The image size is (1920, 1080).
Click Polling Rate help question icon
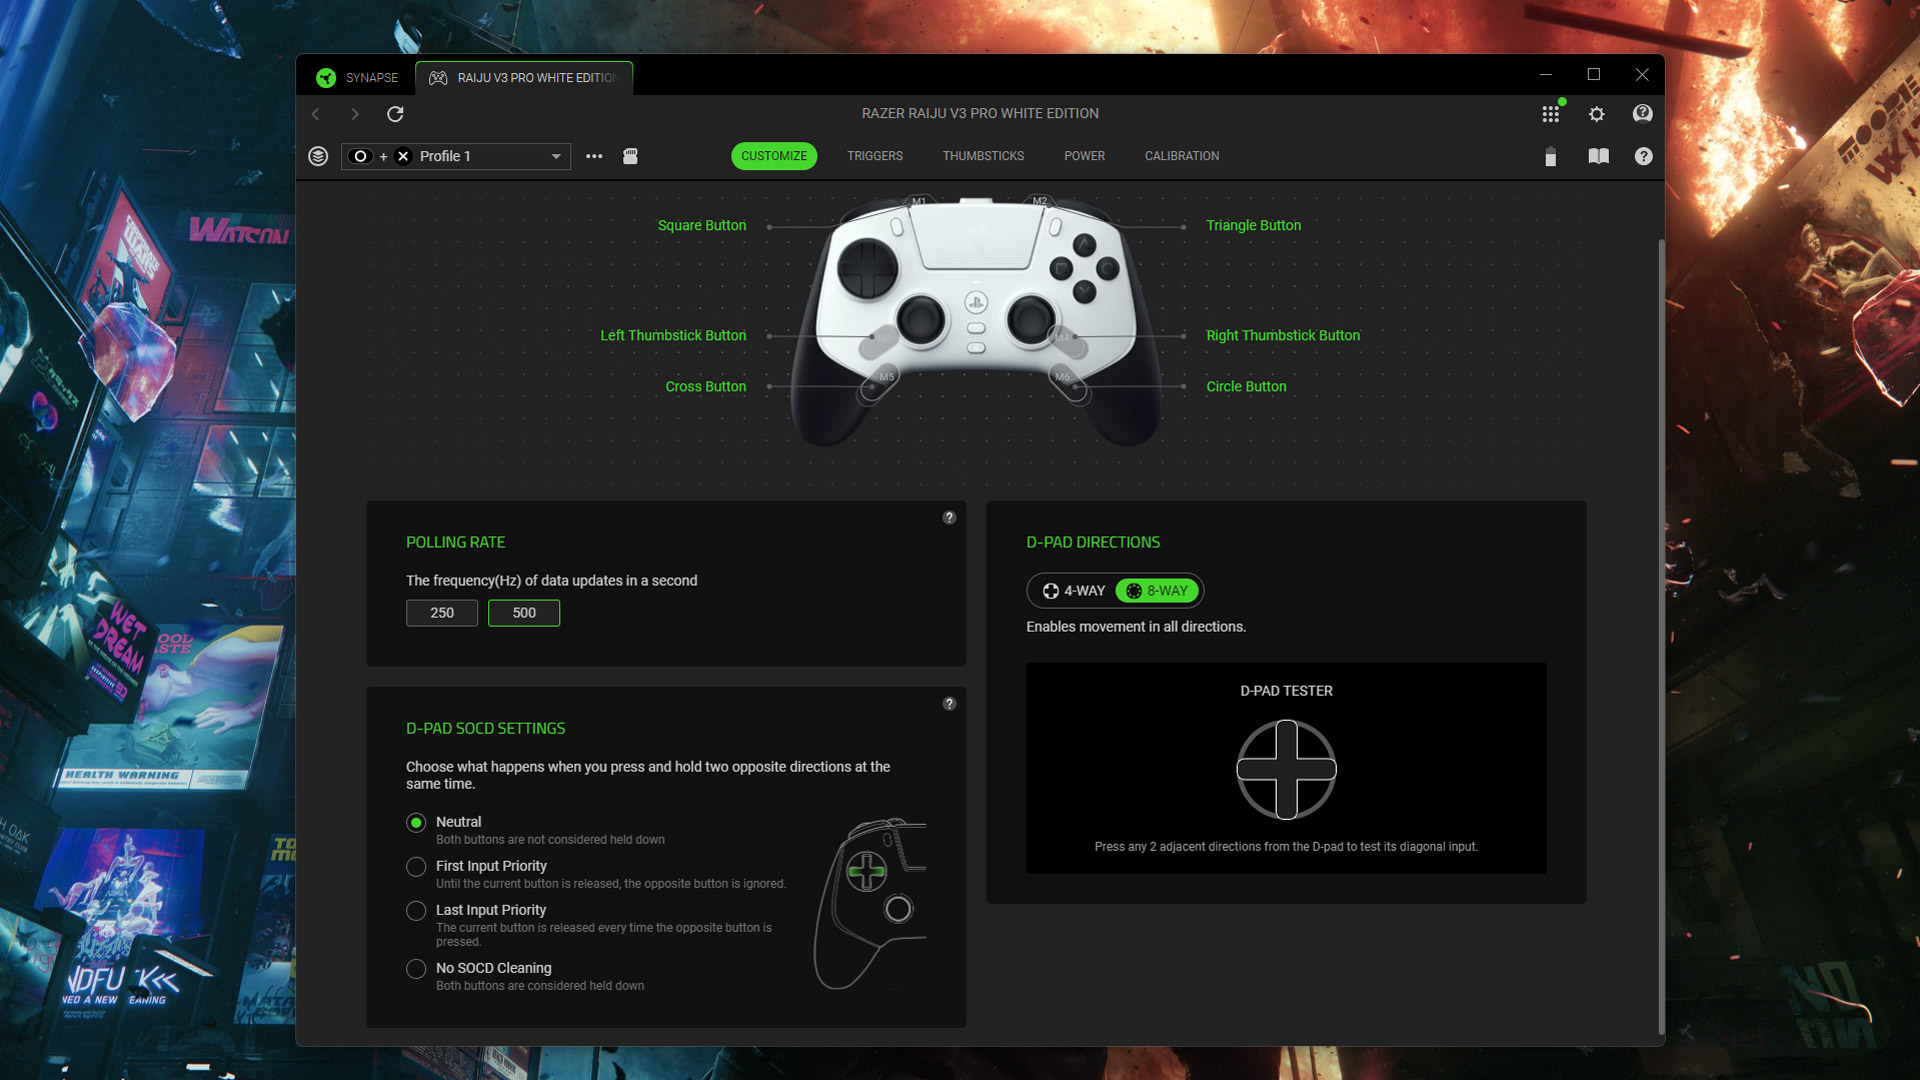pyautogui.click(x=949, y=517)
